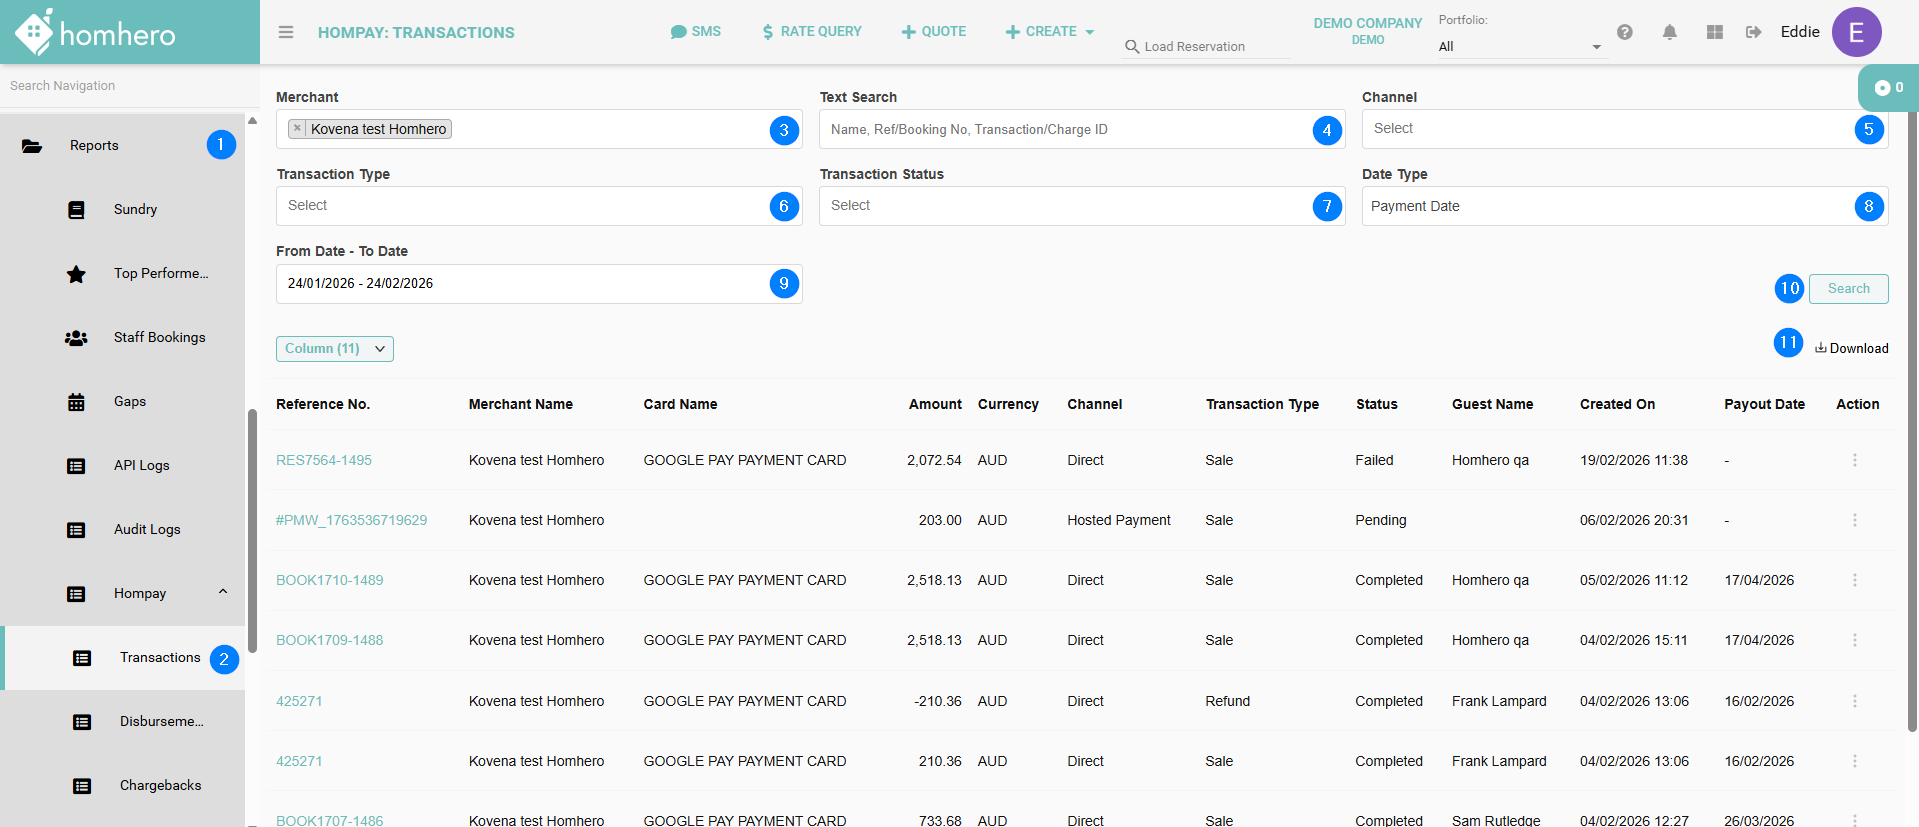Open reference link BOOK1710-1489

(x=329, y=580)
